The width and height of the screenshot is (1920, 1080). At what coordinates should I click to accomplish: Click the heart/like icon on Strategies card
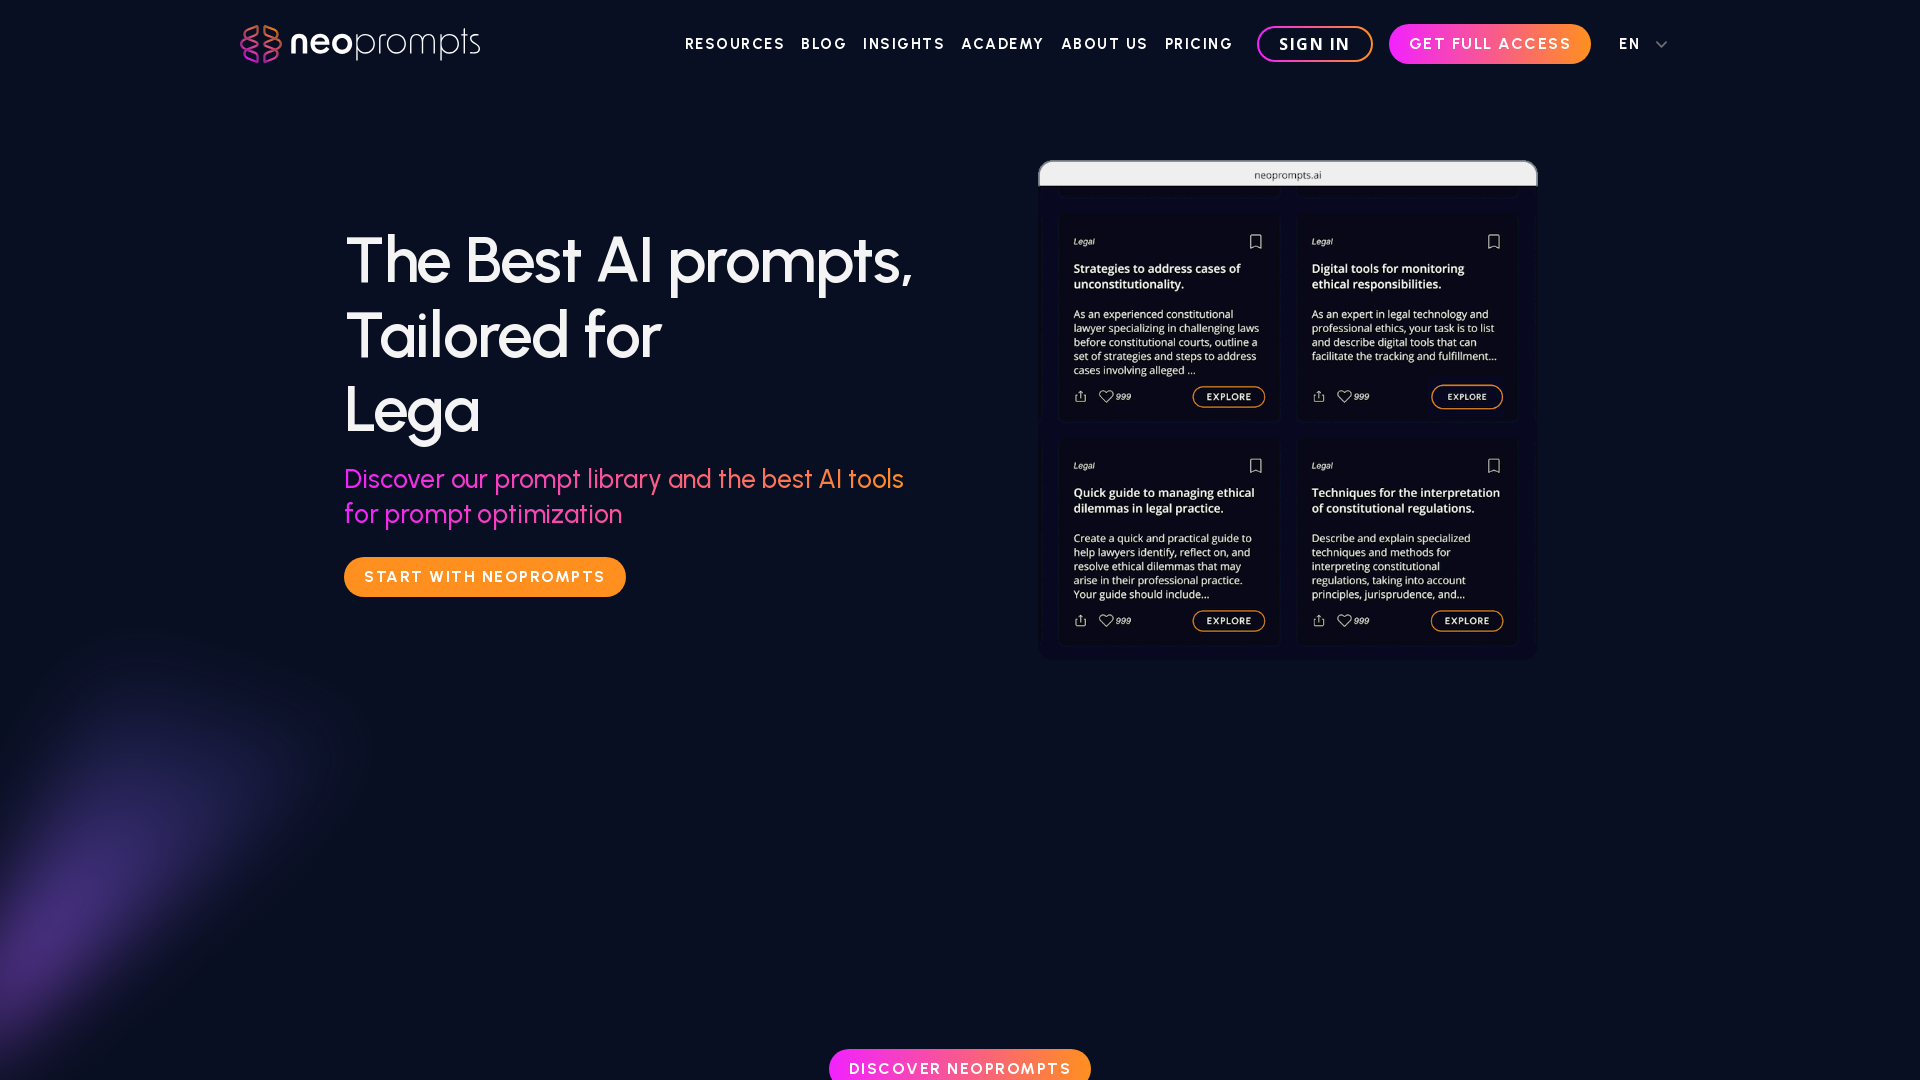1105,396
